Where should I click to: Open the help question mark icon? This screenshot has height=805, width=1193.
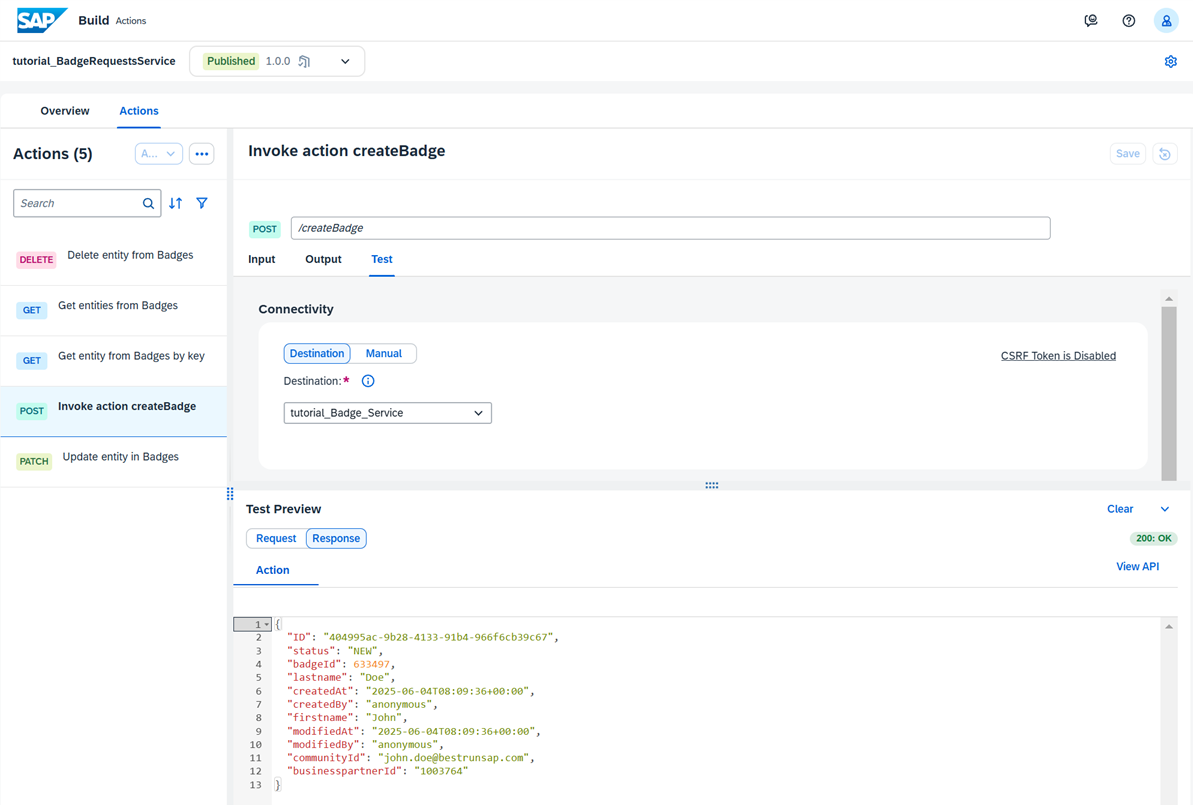(x=1129, y=21)
